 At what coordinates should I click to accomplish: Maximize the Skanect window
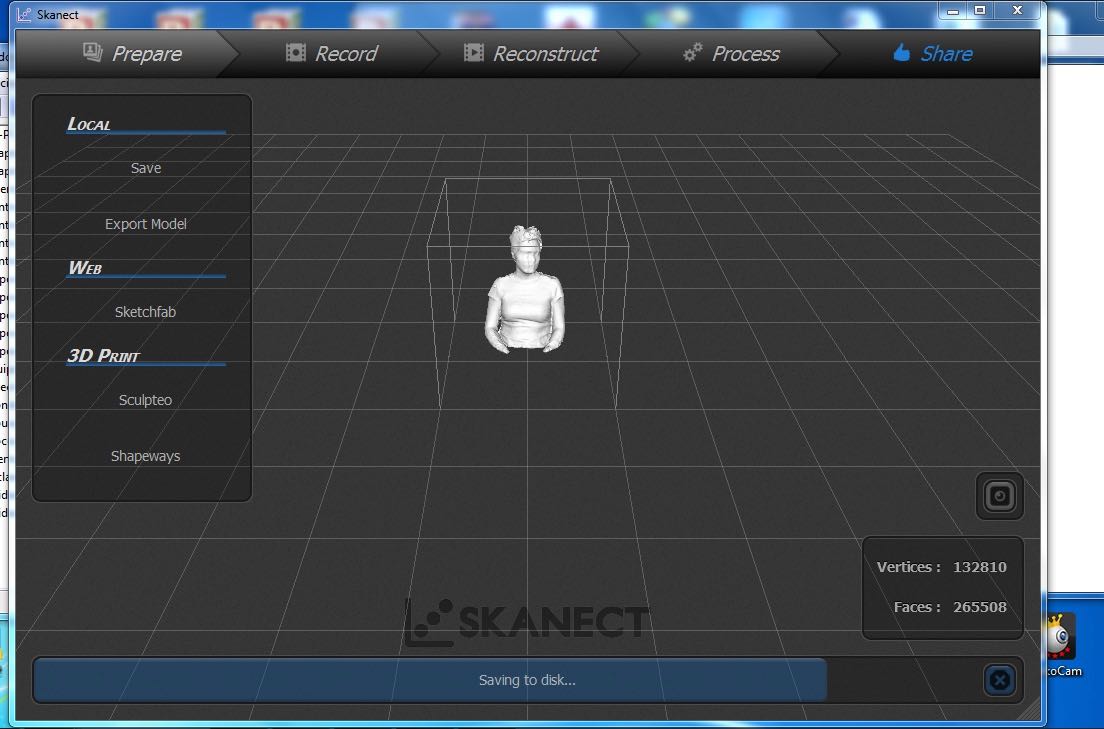(x=979, y=11)
